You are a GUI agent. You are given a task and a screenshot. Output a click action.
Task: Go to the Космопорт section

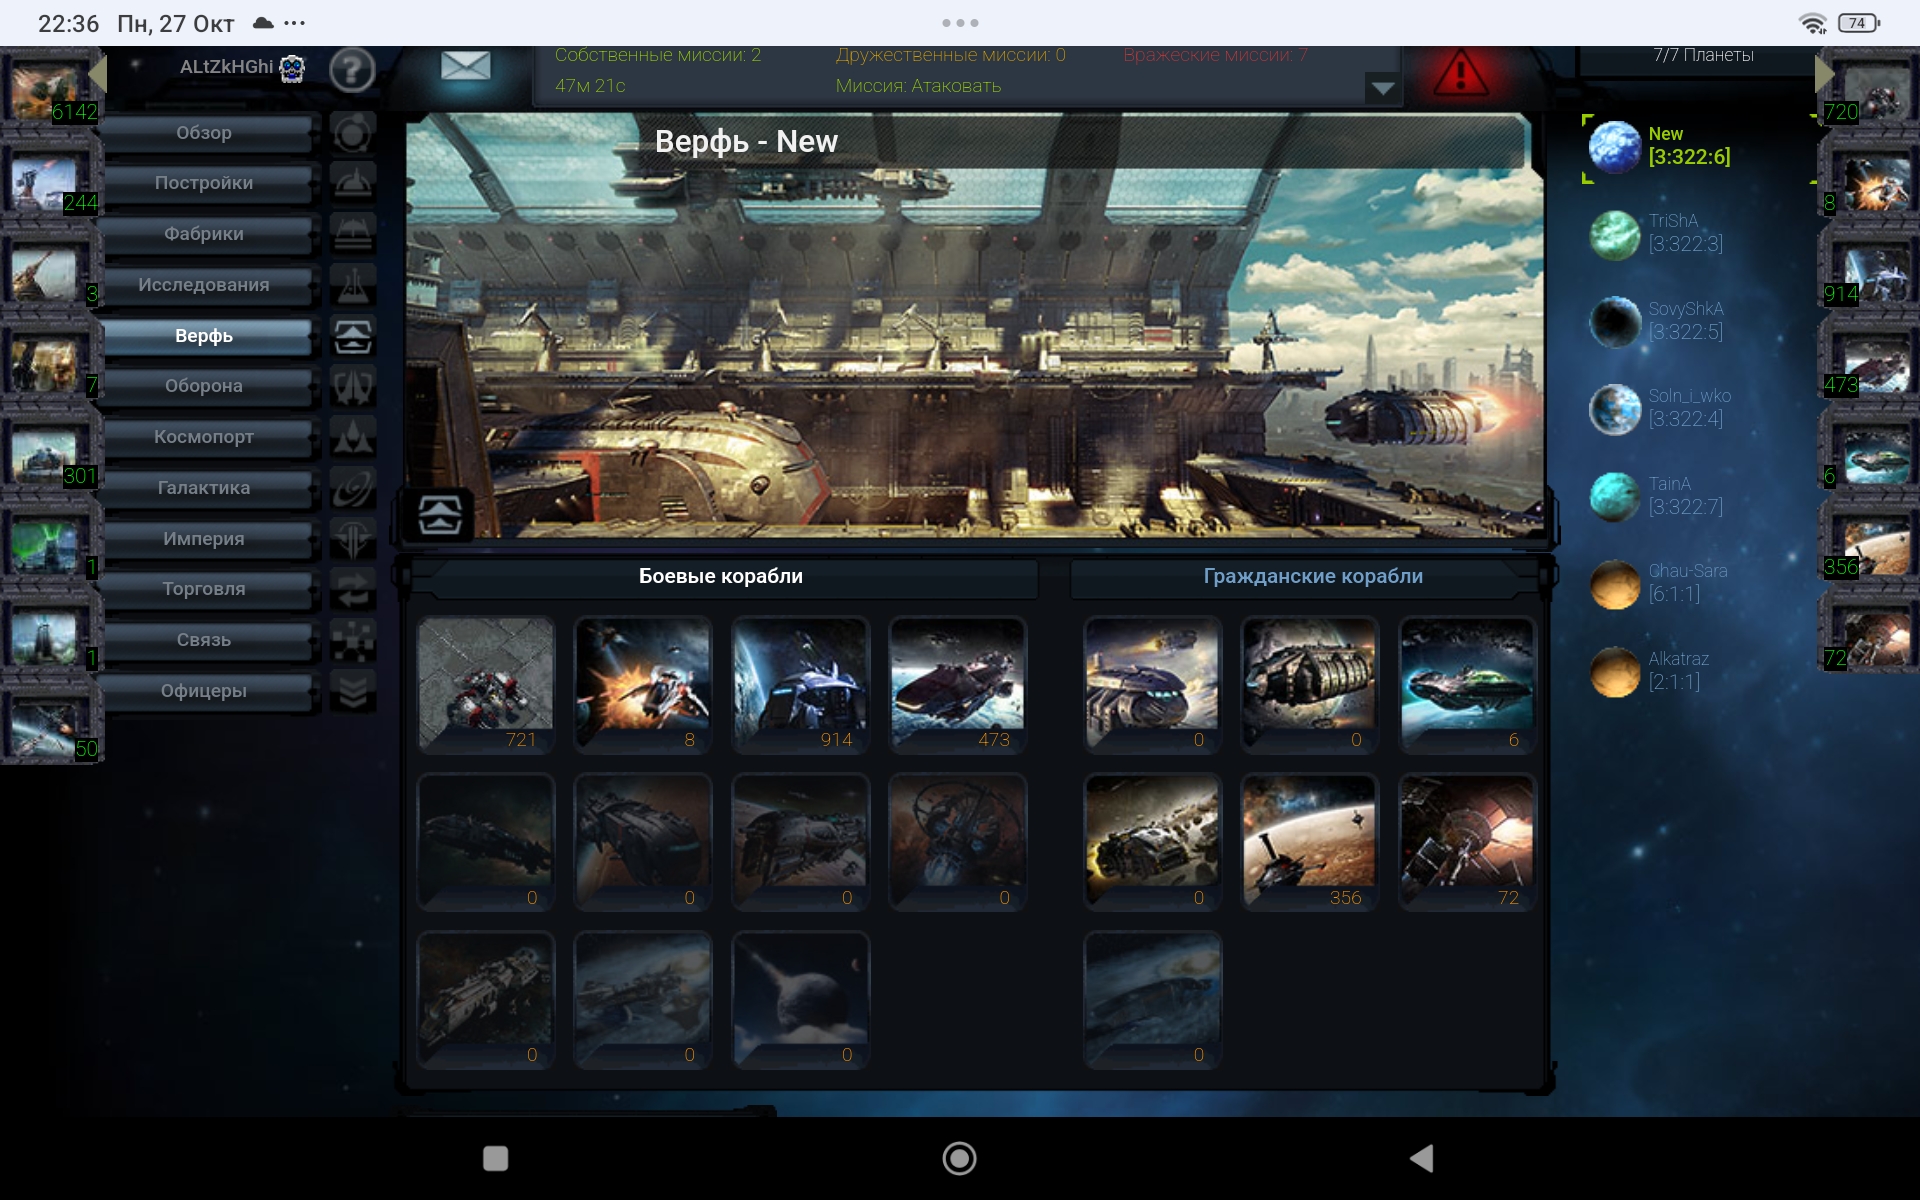pyautogui.click(x=204, y=438)
